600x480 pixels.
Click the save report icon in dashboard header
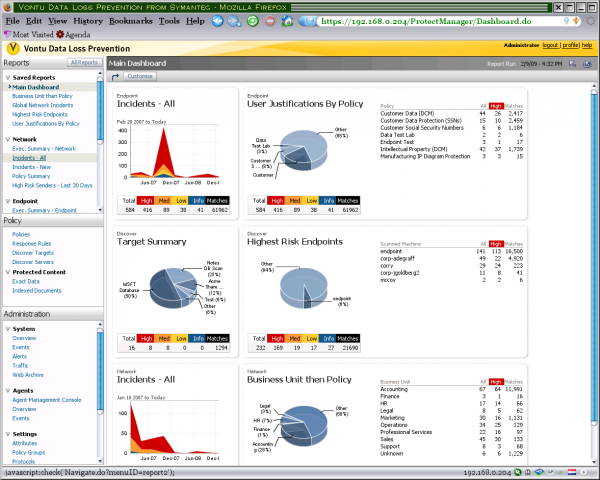(587, 64)
